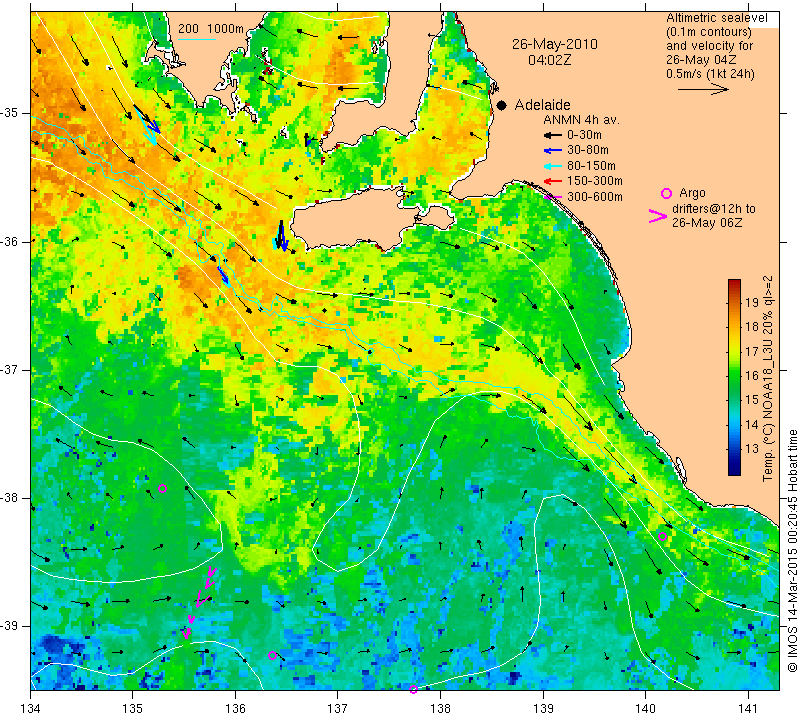Click the black 0-30m legend arrow
Screen dimensions: 800x720
point(553,135)
